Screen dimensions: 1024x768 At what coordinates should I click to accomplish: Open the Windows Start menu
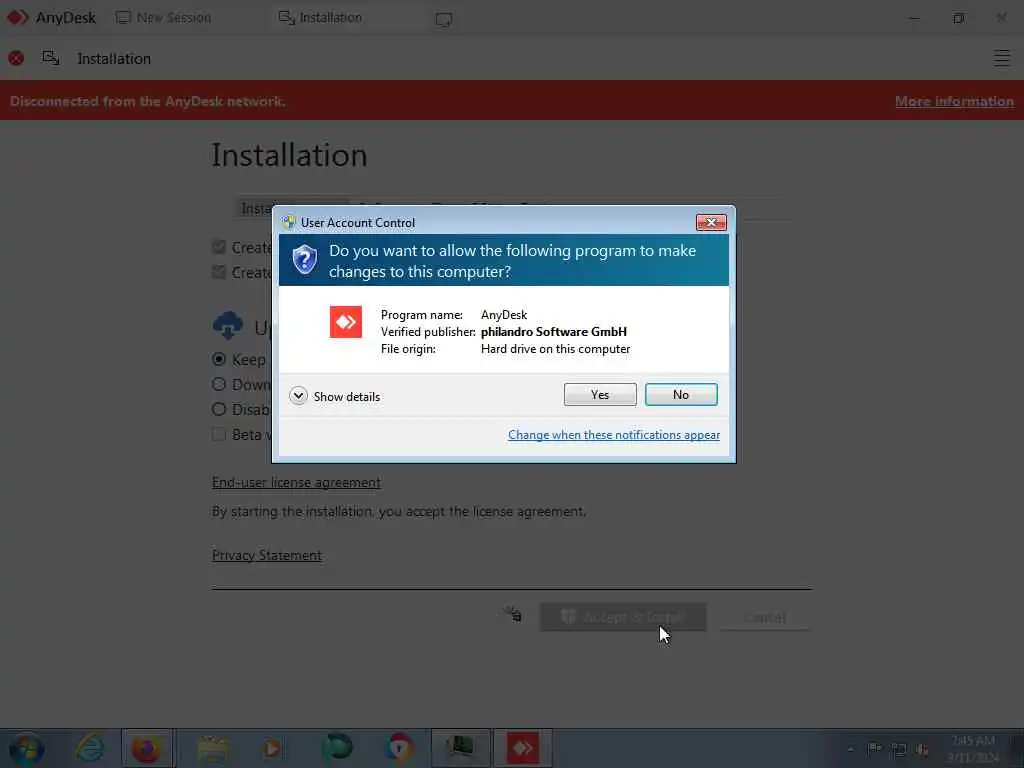point(27,749)
